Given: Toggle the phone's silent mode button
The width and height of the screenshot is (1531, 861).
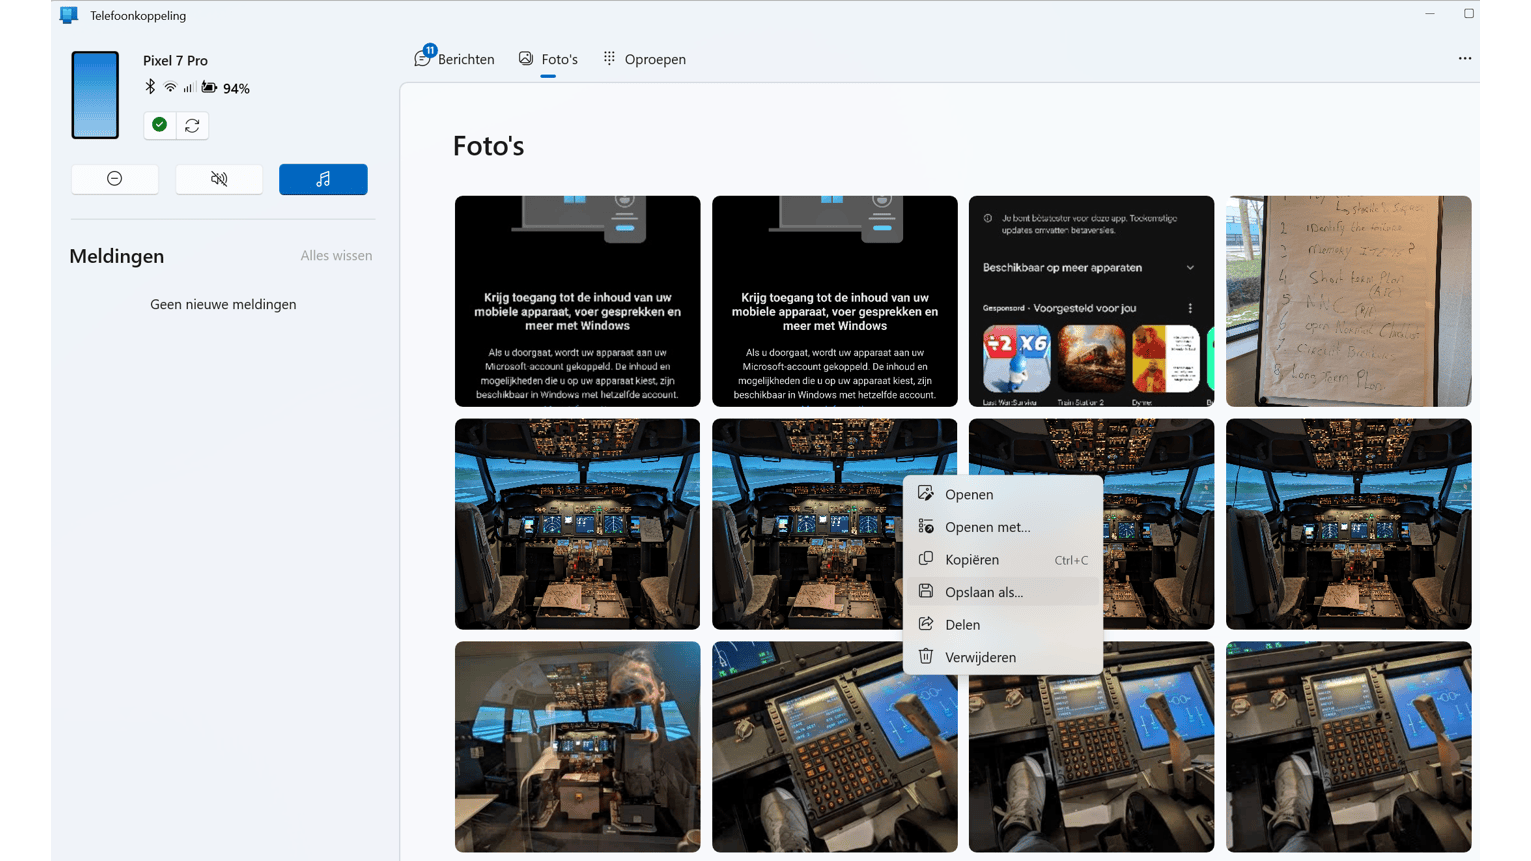Looking at the screenshot, I should 219,179.
